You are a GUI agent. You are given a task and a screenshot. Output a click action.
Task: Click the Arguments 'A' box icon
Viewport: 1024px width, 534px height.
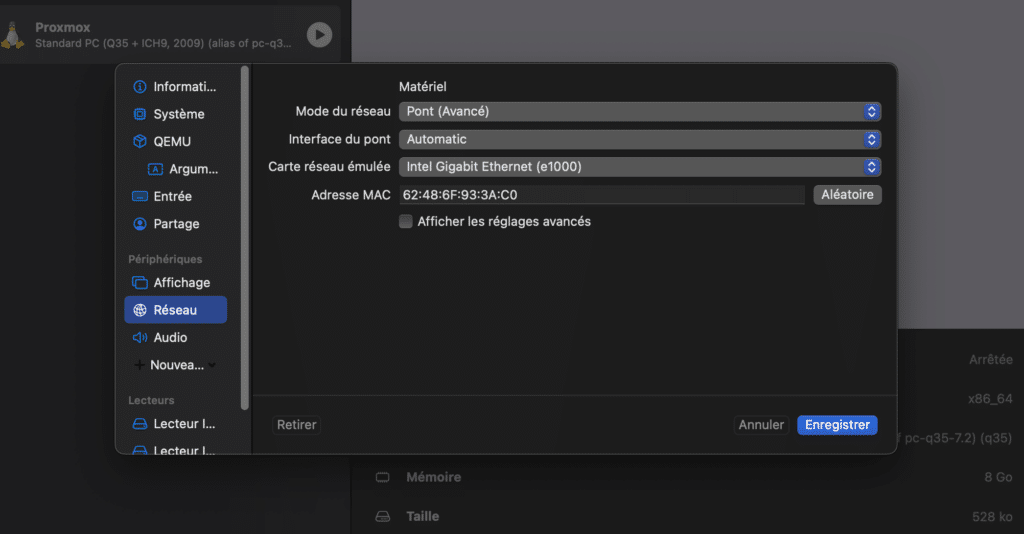click(x=155, y=169)
